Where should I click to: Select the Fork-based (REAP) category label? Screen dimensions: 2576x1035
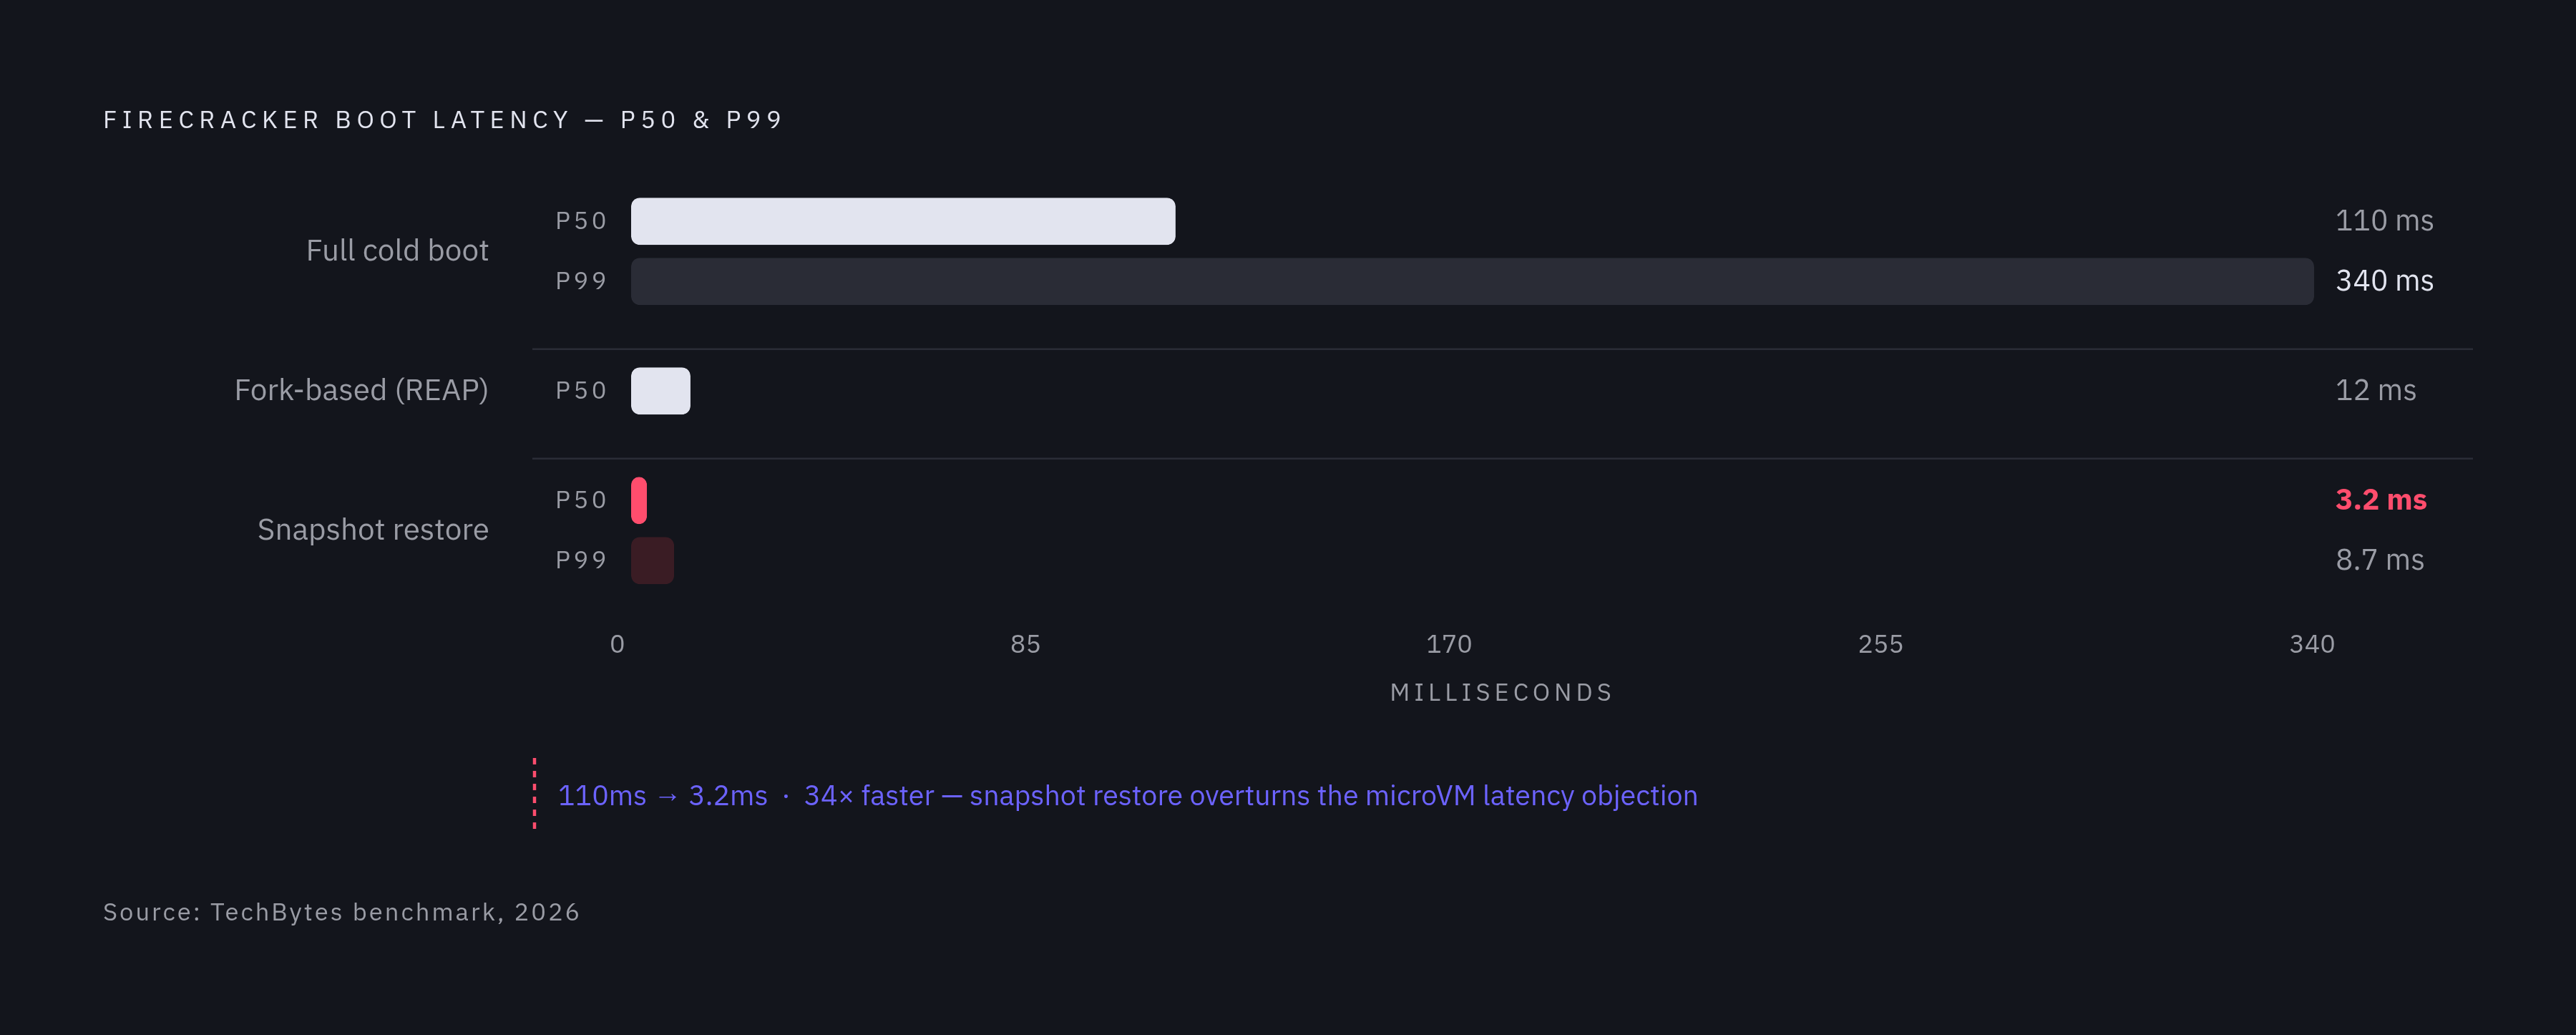pos(361,390)
